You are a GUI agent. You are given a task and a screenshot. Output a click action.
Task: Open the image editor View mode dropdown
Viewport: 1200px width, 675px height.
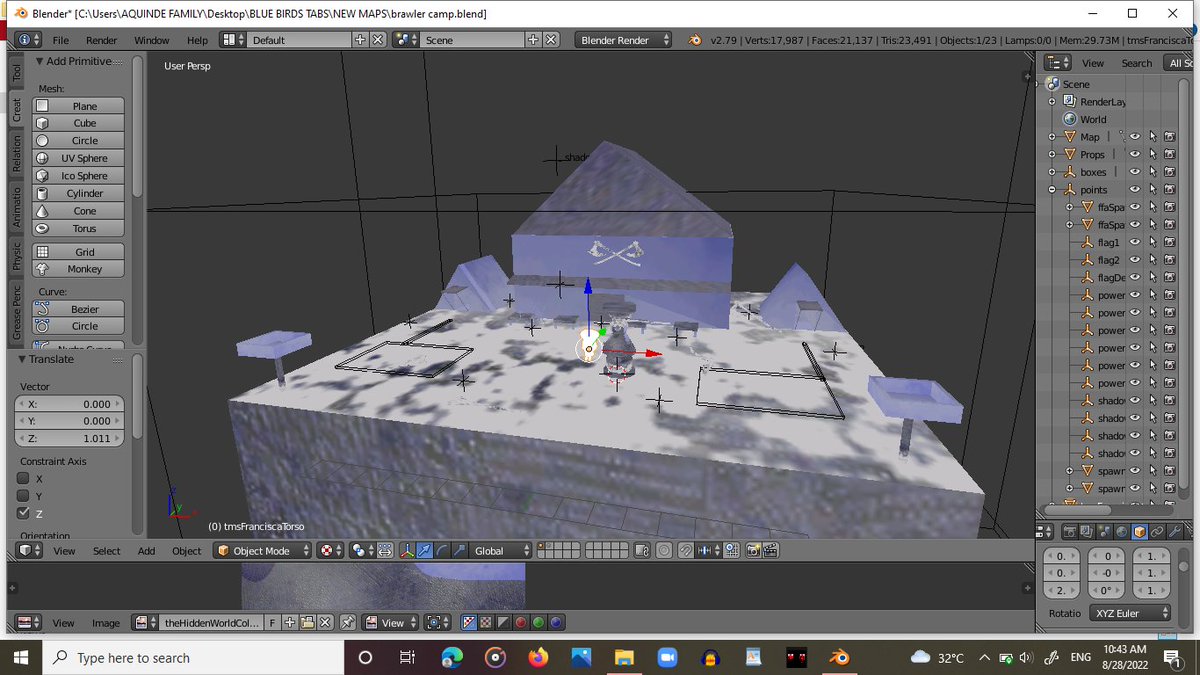click(390, 623)
